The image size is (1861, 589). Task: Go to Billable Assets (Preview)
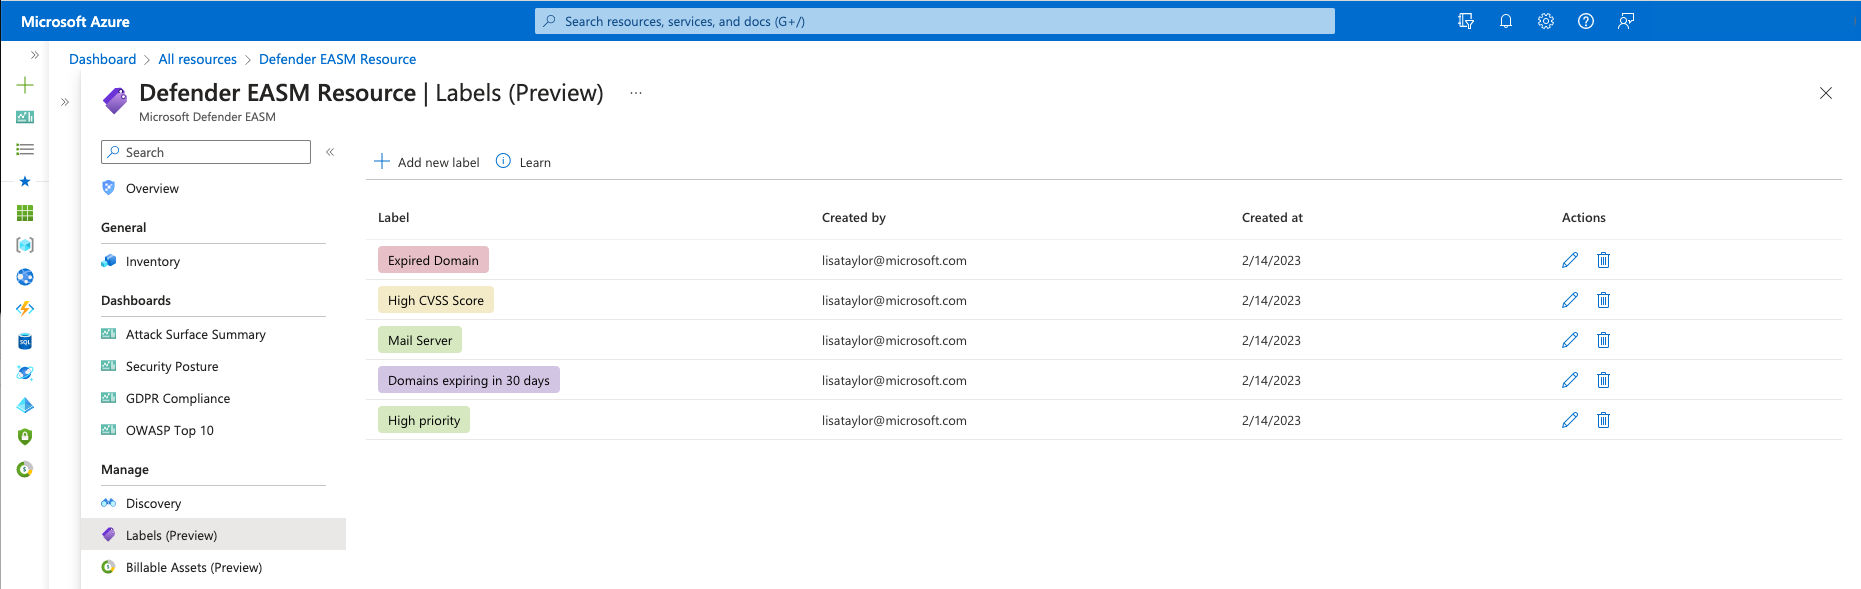pos(193,567)
